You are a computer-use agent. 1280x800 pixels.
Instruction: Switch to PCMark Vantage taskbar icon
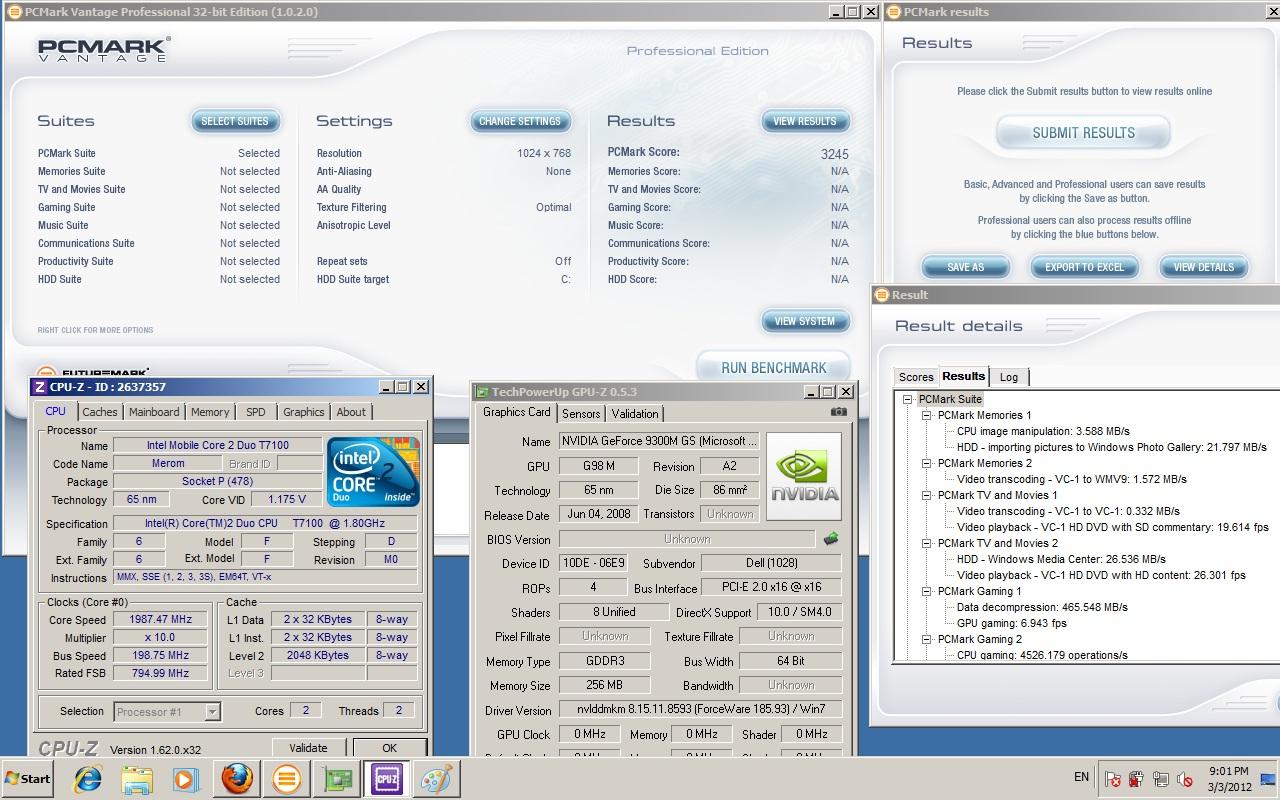pos(287,779)
